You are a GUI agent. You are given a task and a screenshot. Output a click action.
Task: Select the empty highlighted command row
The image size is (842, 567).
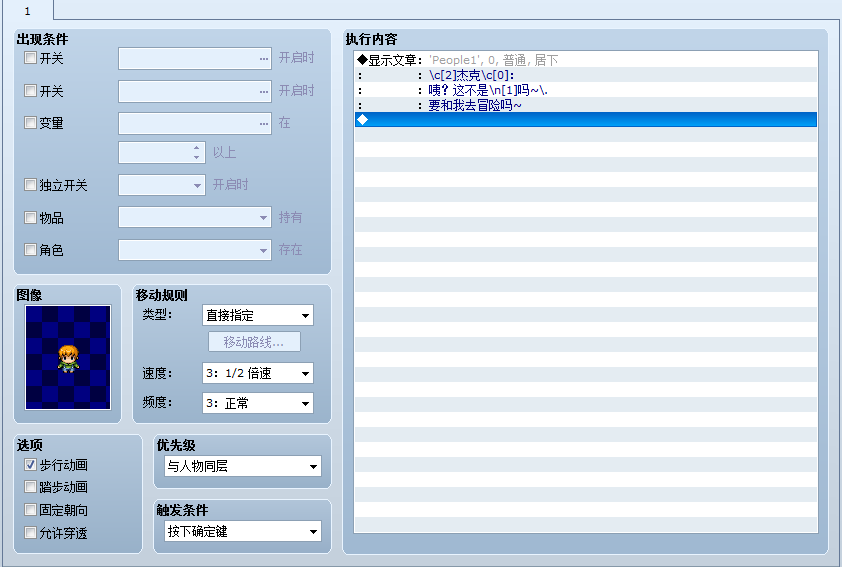point(586,120)
